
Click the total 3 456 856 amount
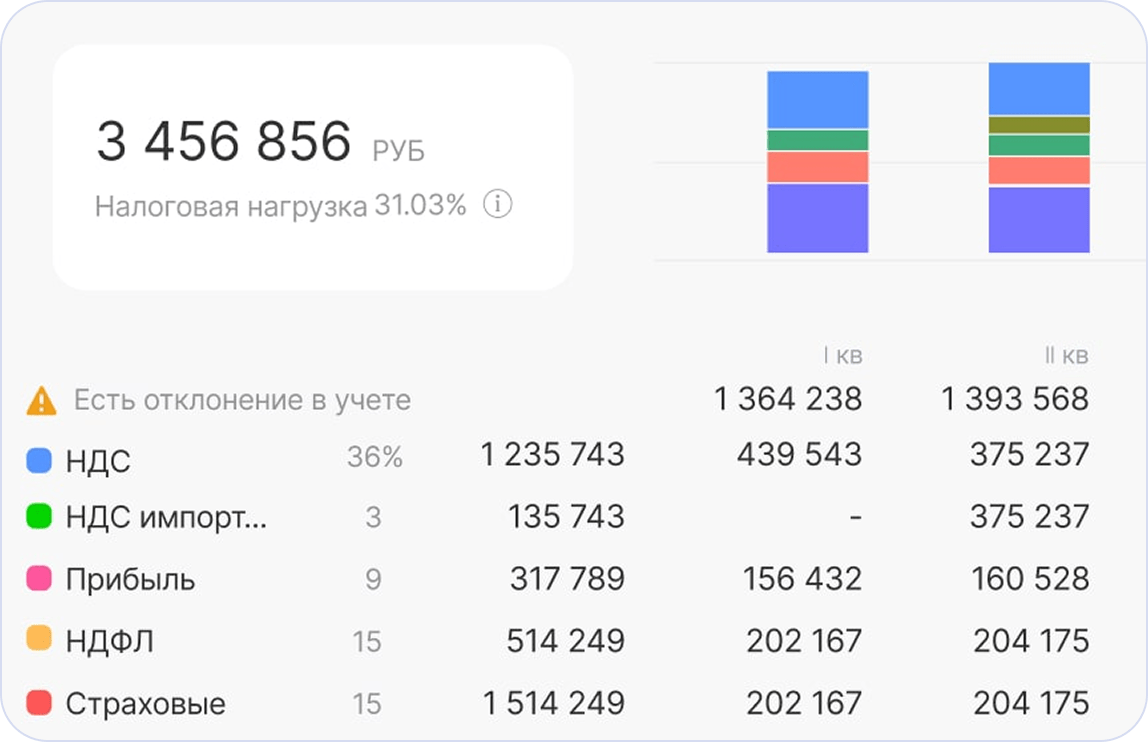tap(224, 141)
